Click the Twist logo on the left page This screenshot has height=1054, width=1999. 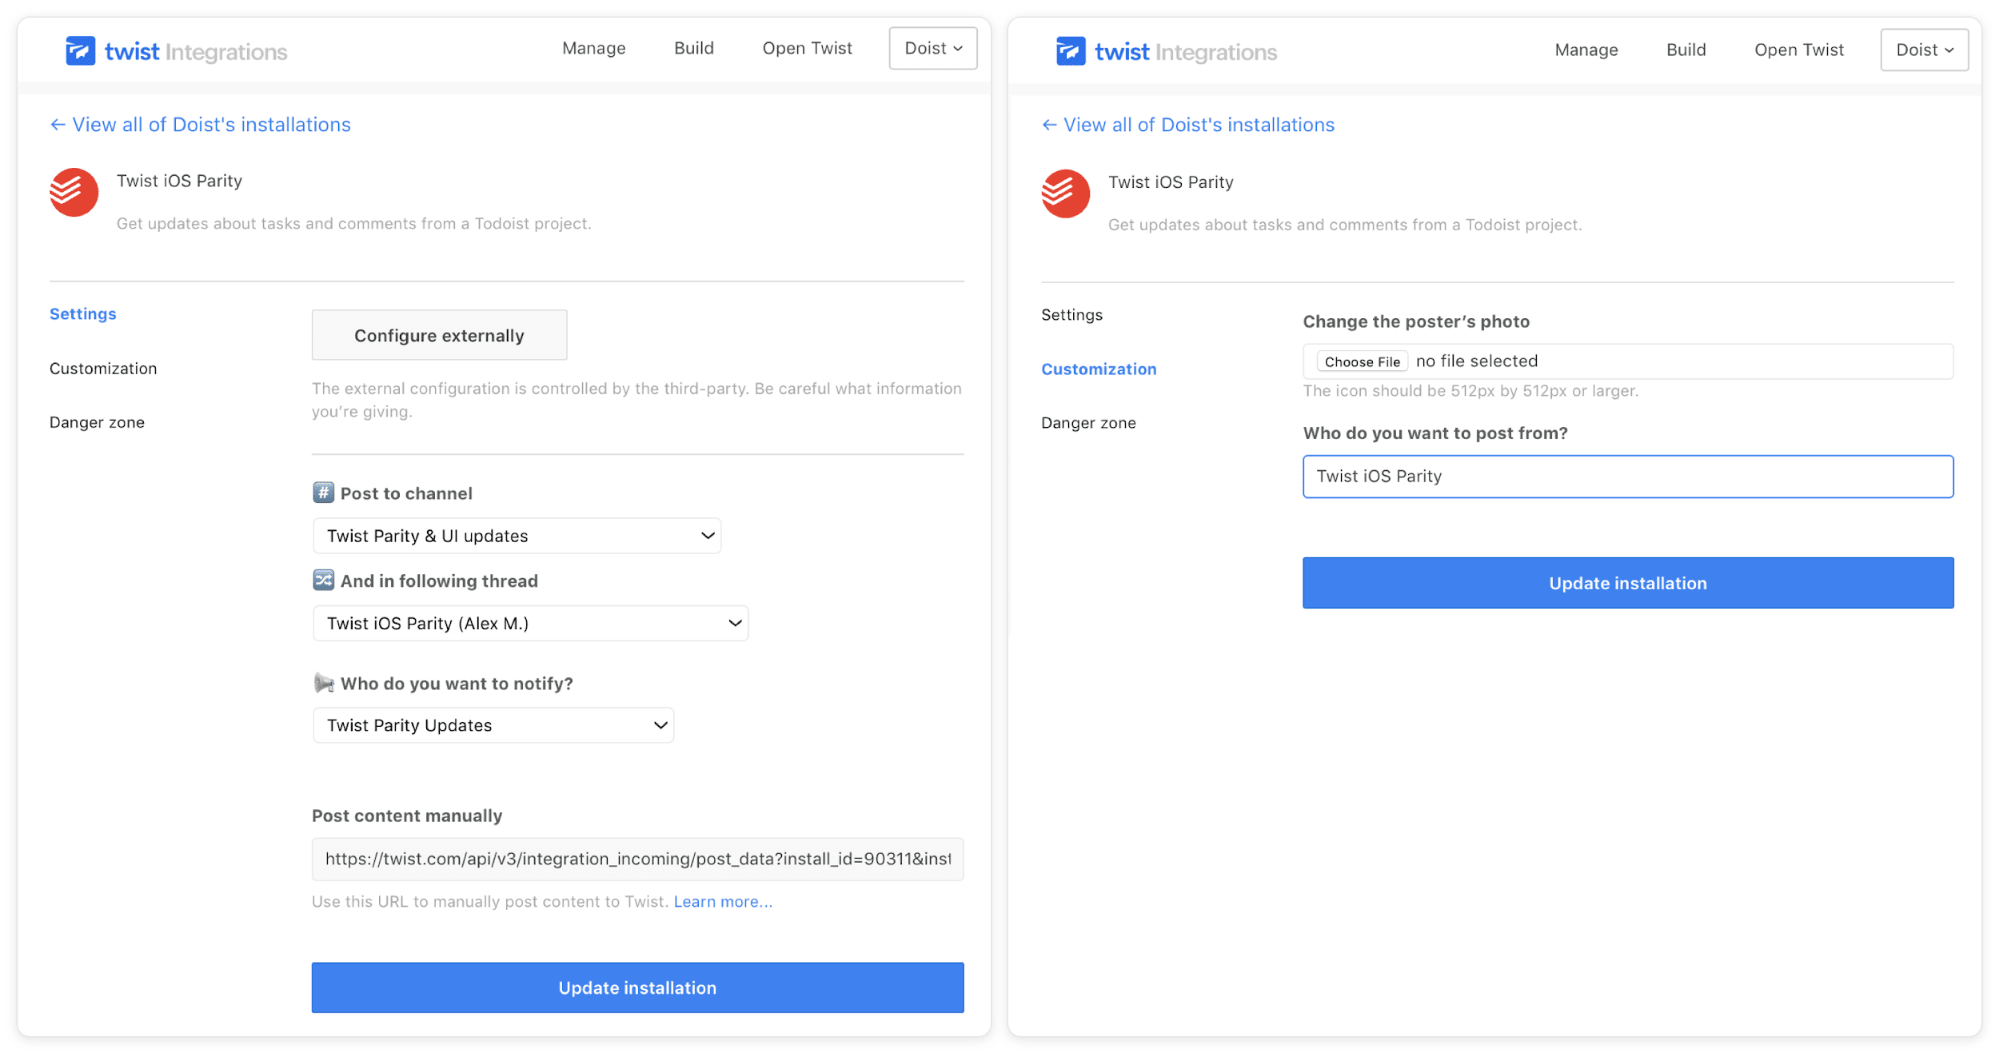pos(82,50)
